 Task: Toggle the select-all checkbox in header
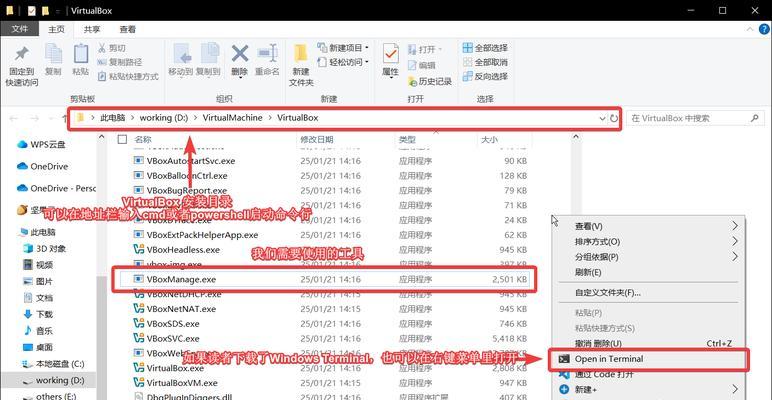point(123,140)
